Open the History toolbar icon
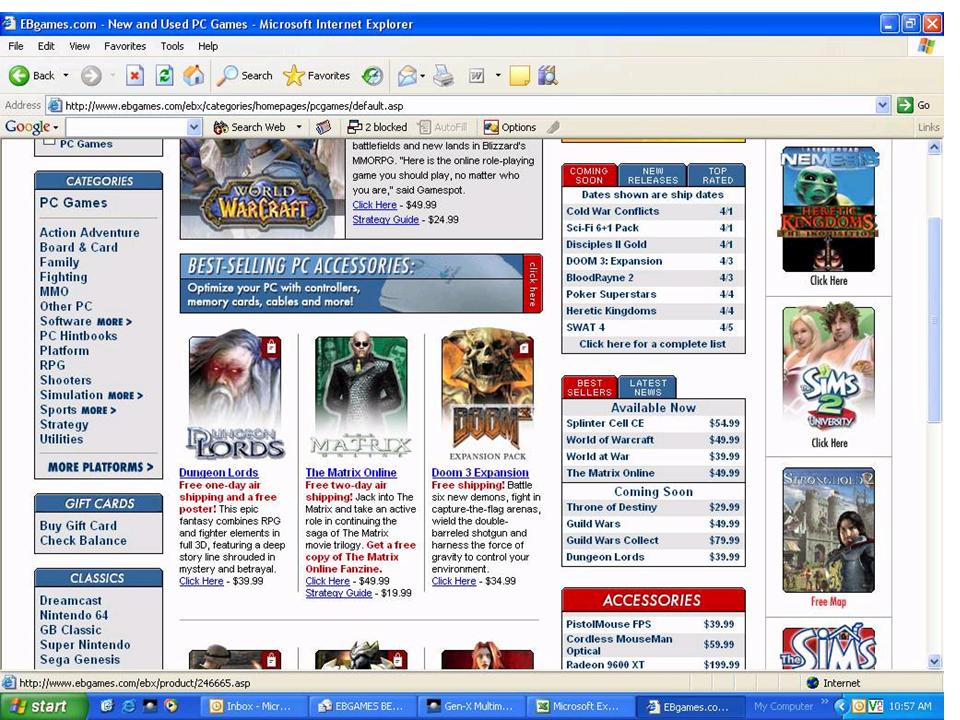Image resolution: width=960 pixels, height=720 pixels. pyautogui.click(x=372, y=75)
